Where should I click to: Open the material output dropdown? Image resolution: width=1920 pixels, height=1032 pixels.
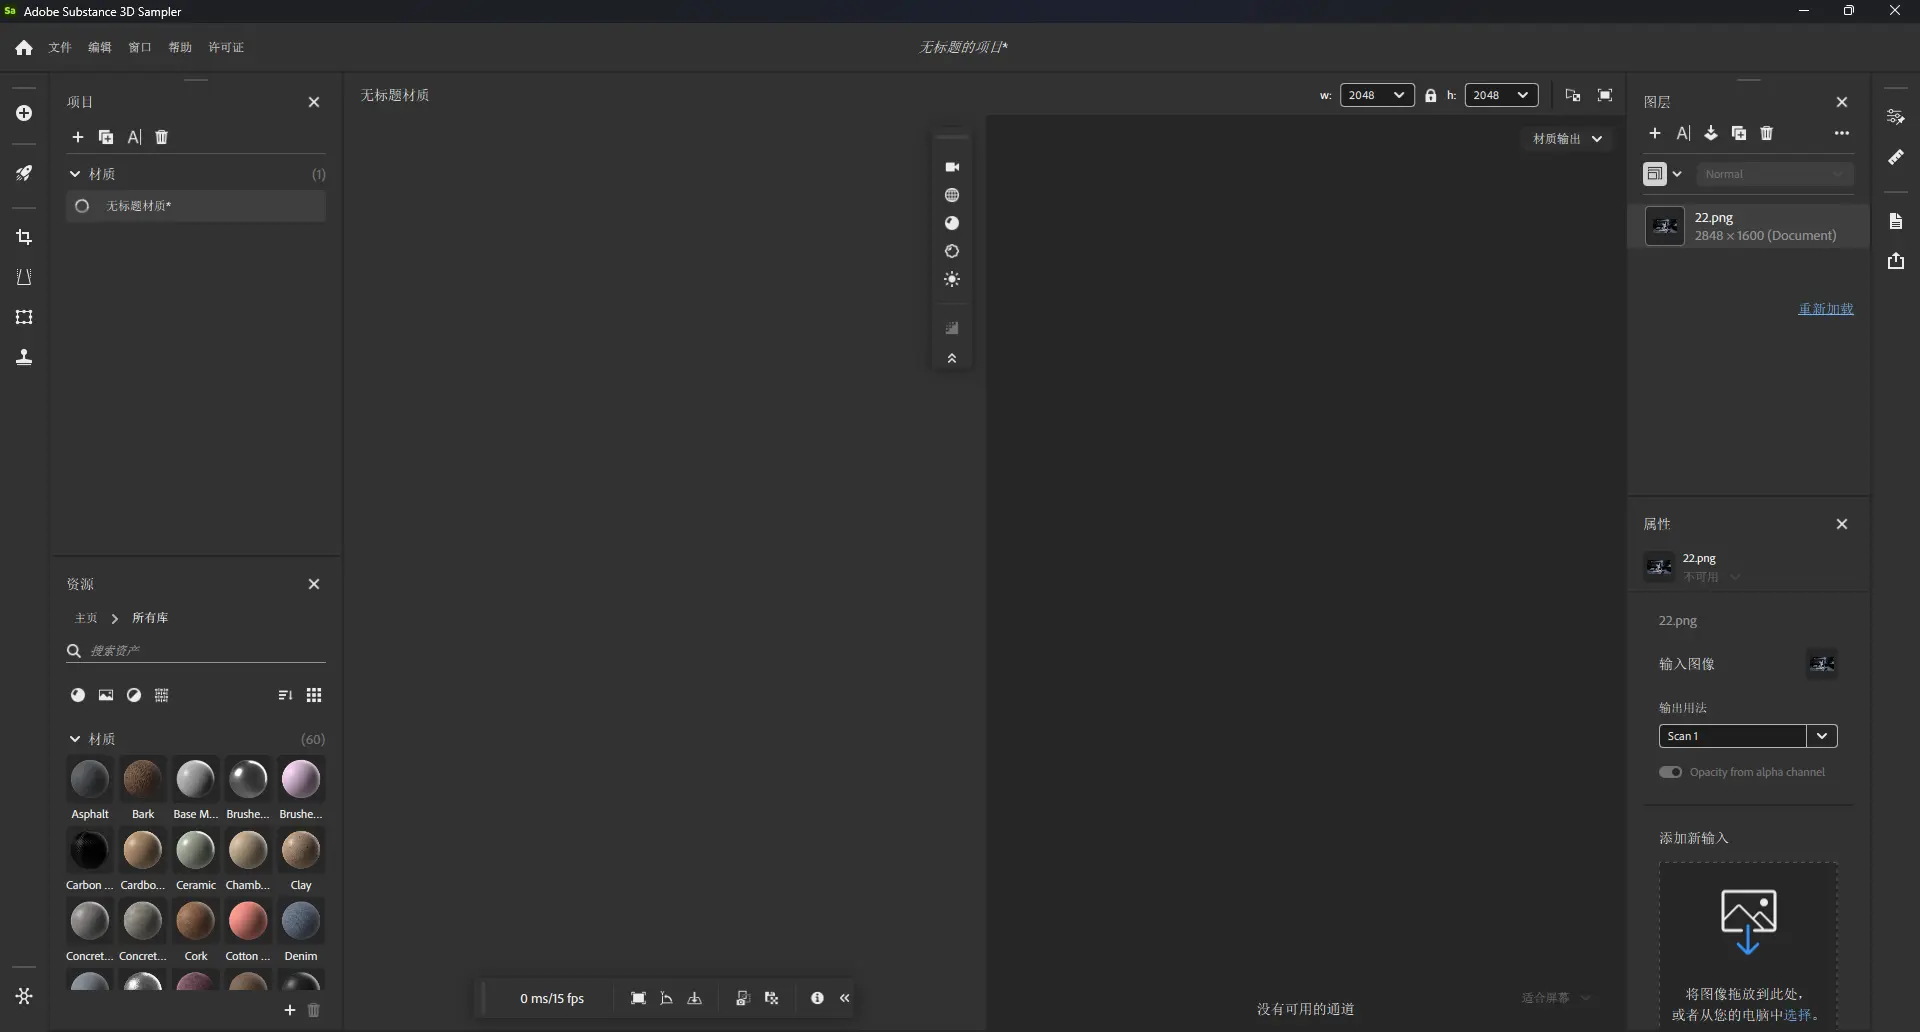pos(1568,139)
